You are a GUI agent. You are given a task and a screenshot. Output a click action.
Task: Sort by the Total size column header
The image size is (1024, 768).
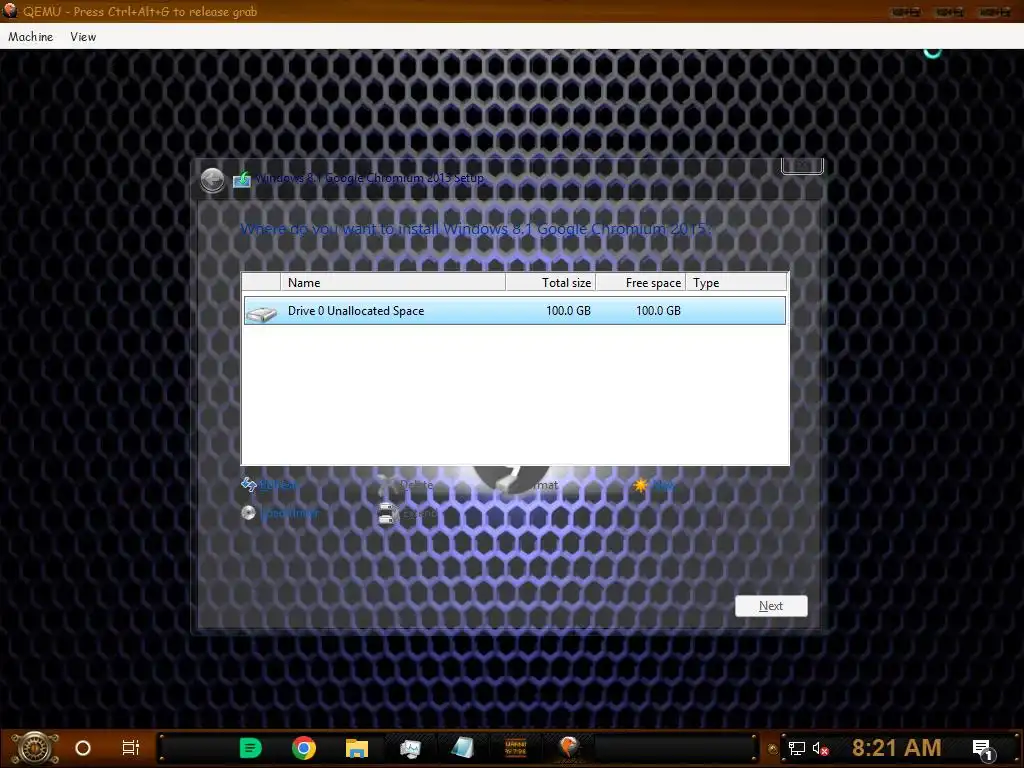551,282
